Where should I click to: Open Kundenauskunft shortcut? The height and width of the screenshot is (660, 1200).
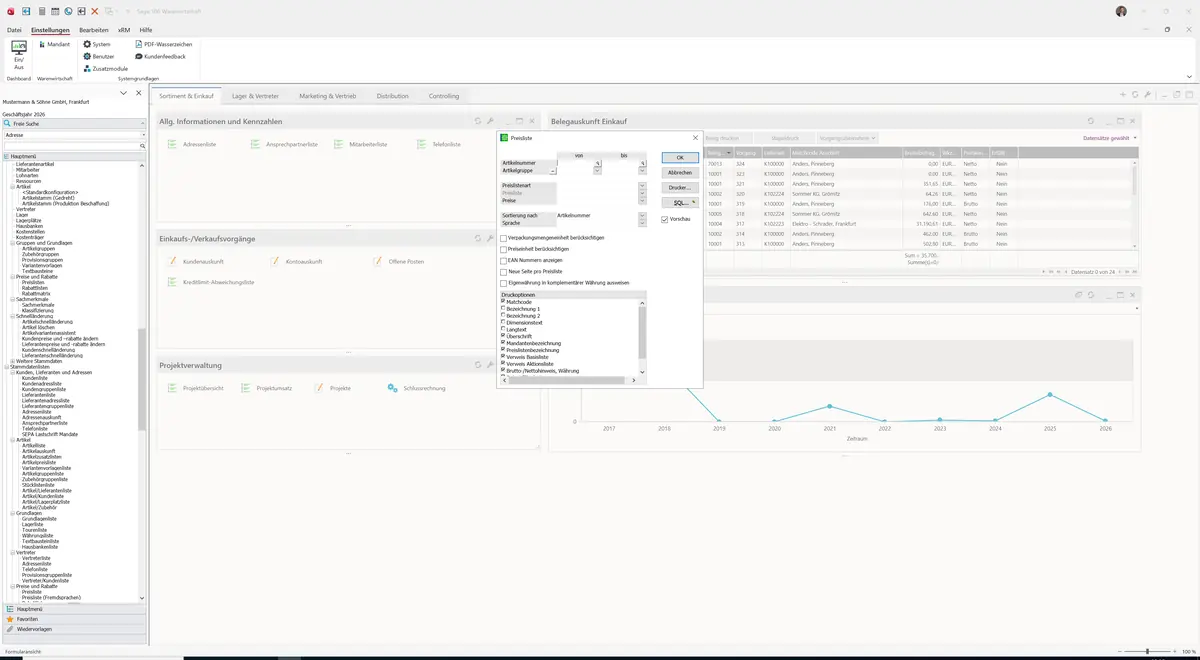pos(196,261)
